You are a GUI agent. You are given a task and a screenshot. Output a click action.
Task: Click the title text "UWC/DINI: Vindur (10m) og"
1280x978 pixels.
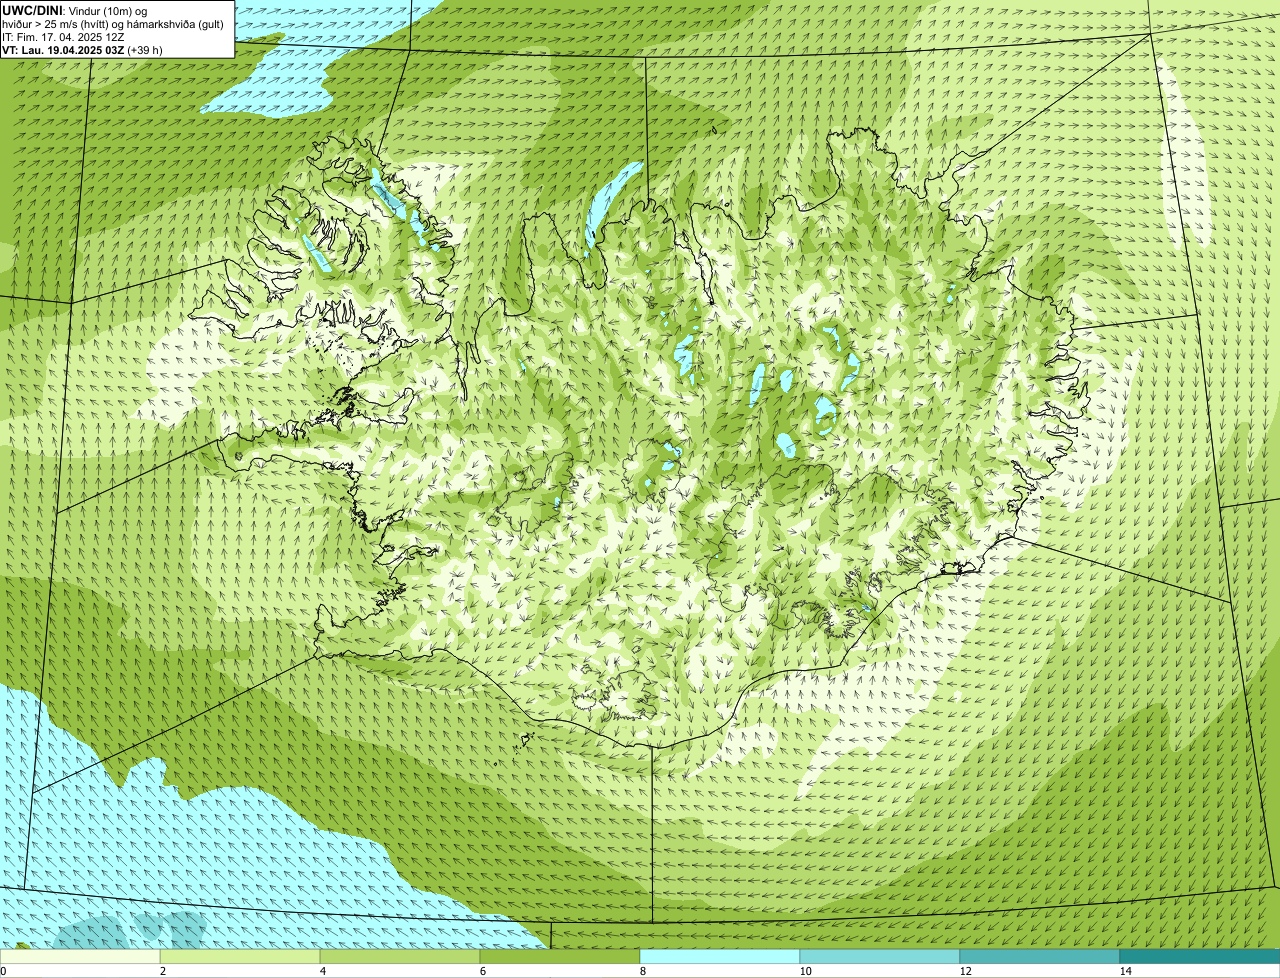coord(75,10)
